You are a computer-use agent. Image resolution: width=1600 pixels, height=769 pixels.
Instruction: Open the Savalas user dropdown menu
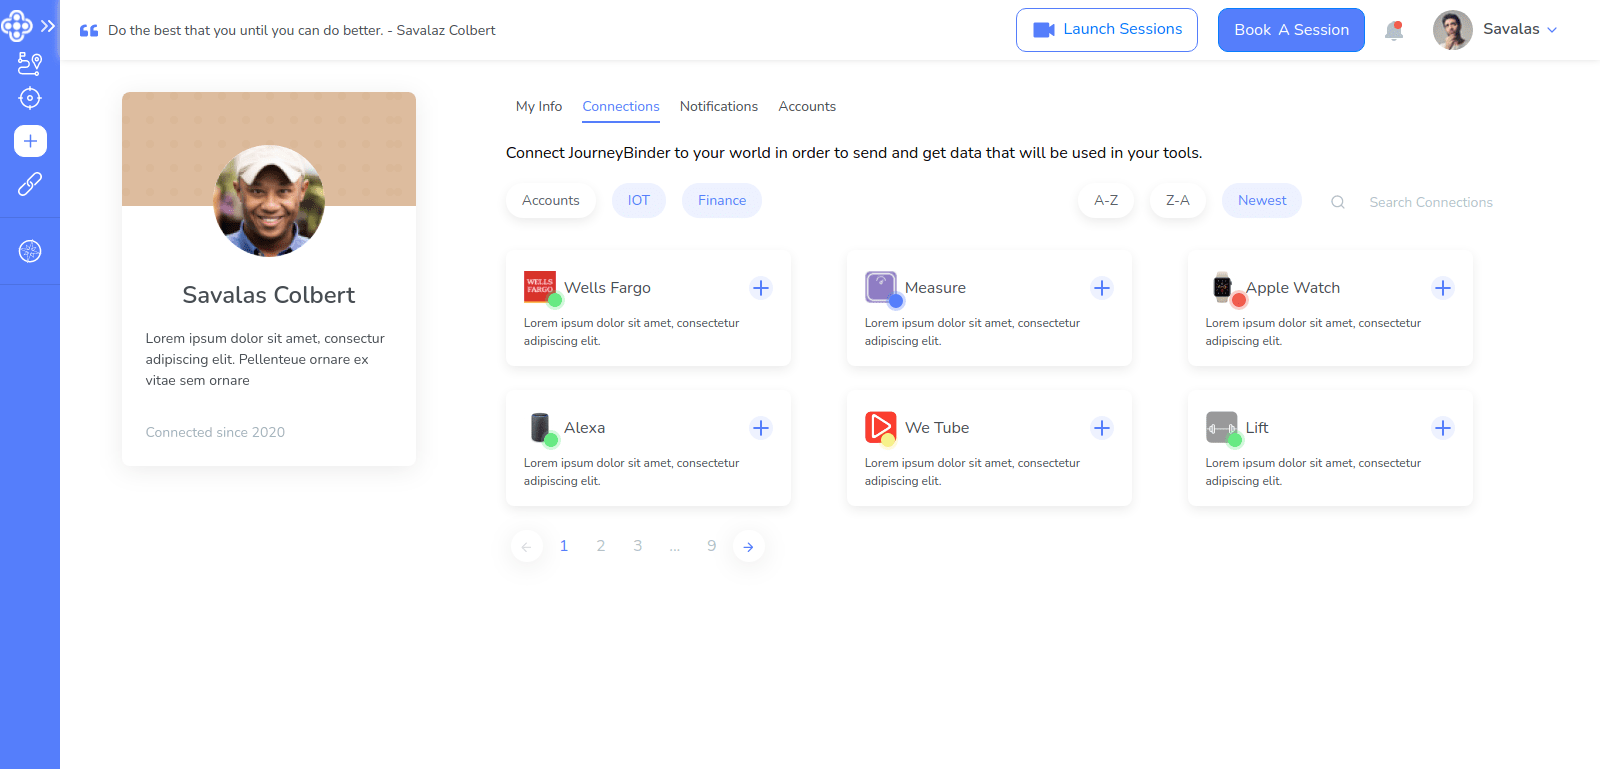pos(1519,30)
